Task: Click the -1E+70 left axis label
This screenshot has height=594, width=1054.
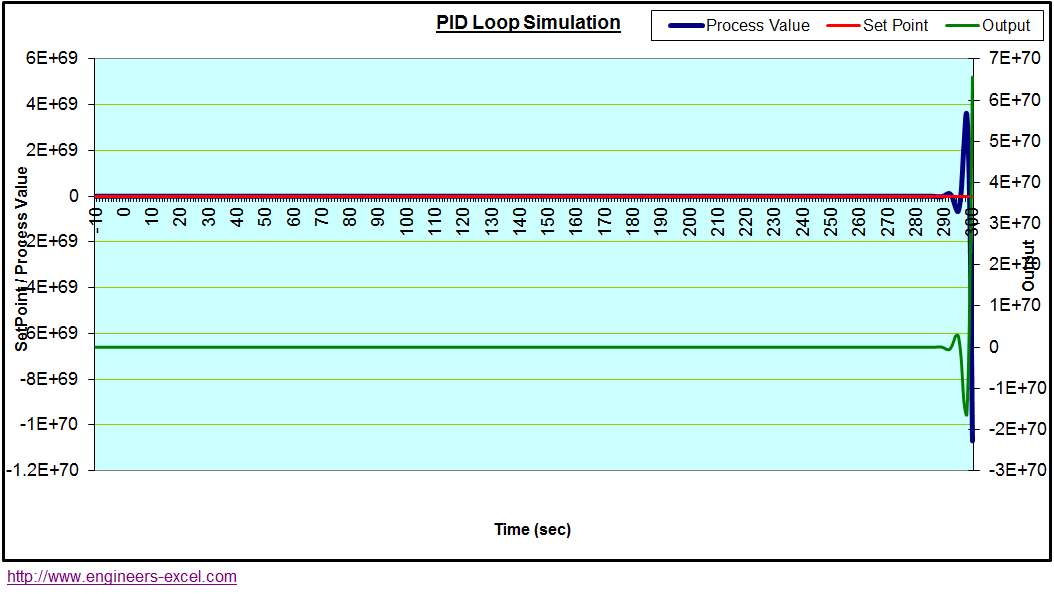Action: pyautogui.click(x=49, y=424)
